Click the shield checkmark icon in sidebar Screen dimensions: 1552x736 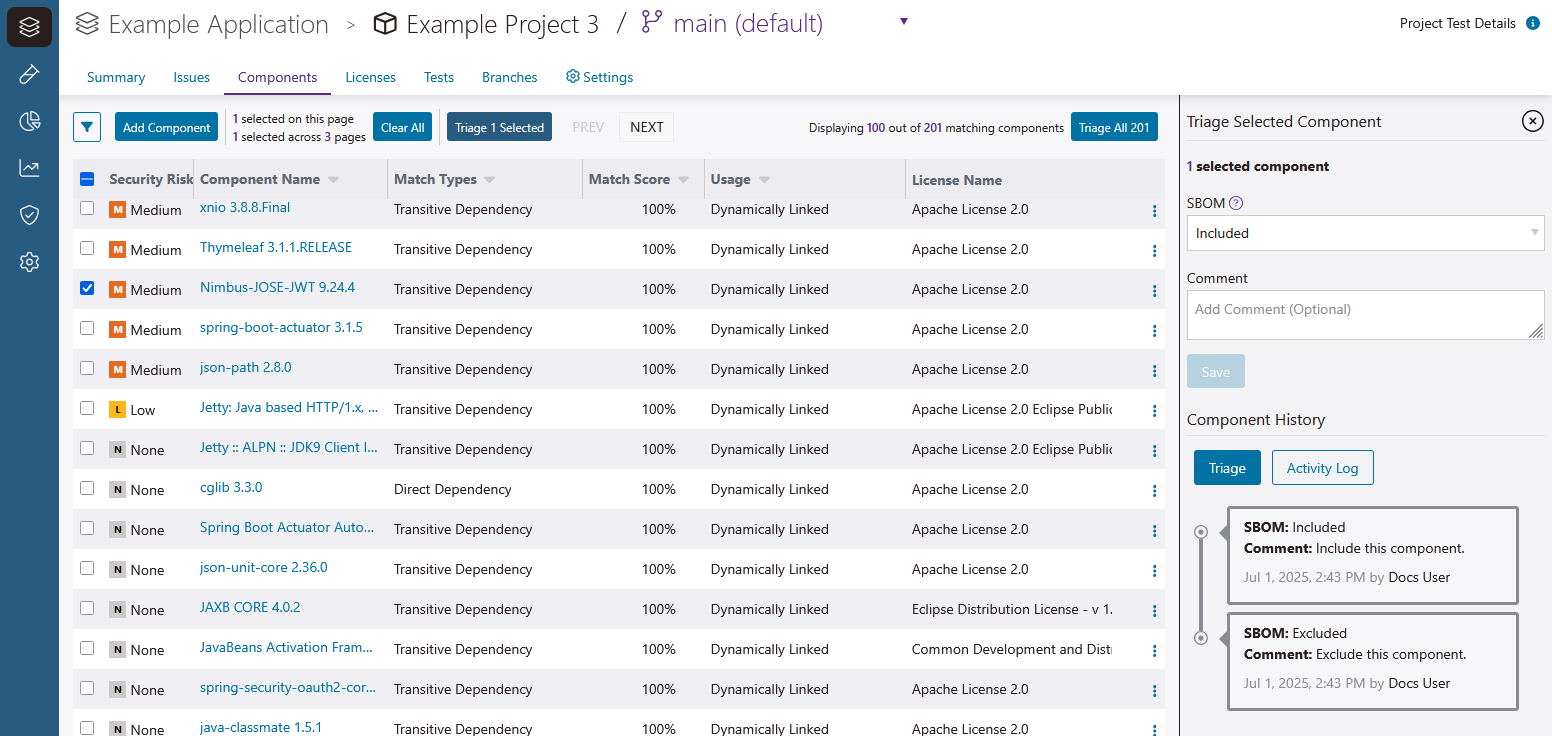point(29,215)
